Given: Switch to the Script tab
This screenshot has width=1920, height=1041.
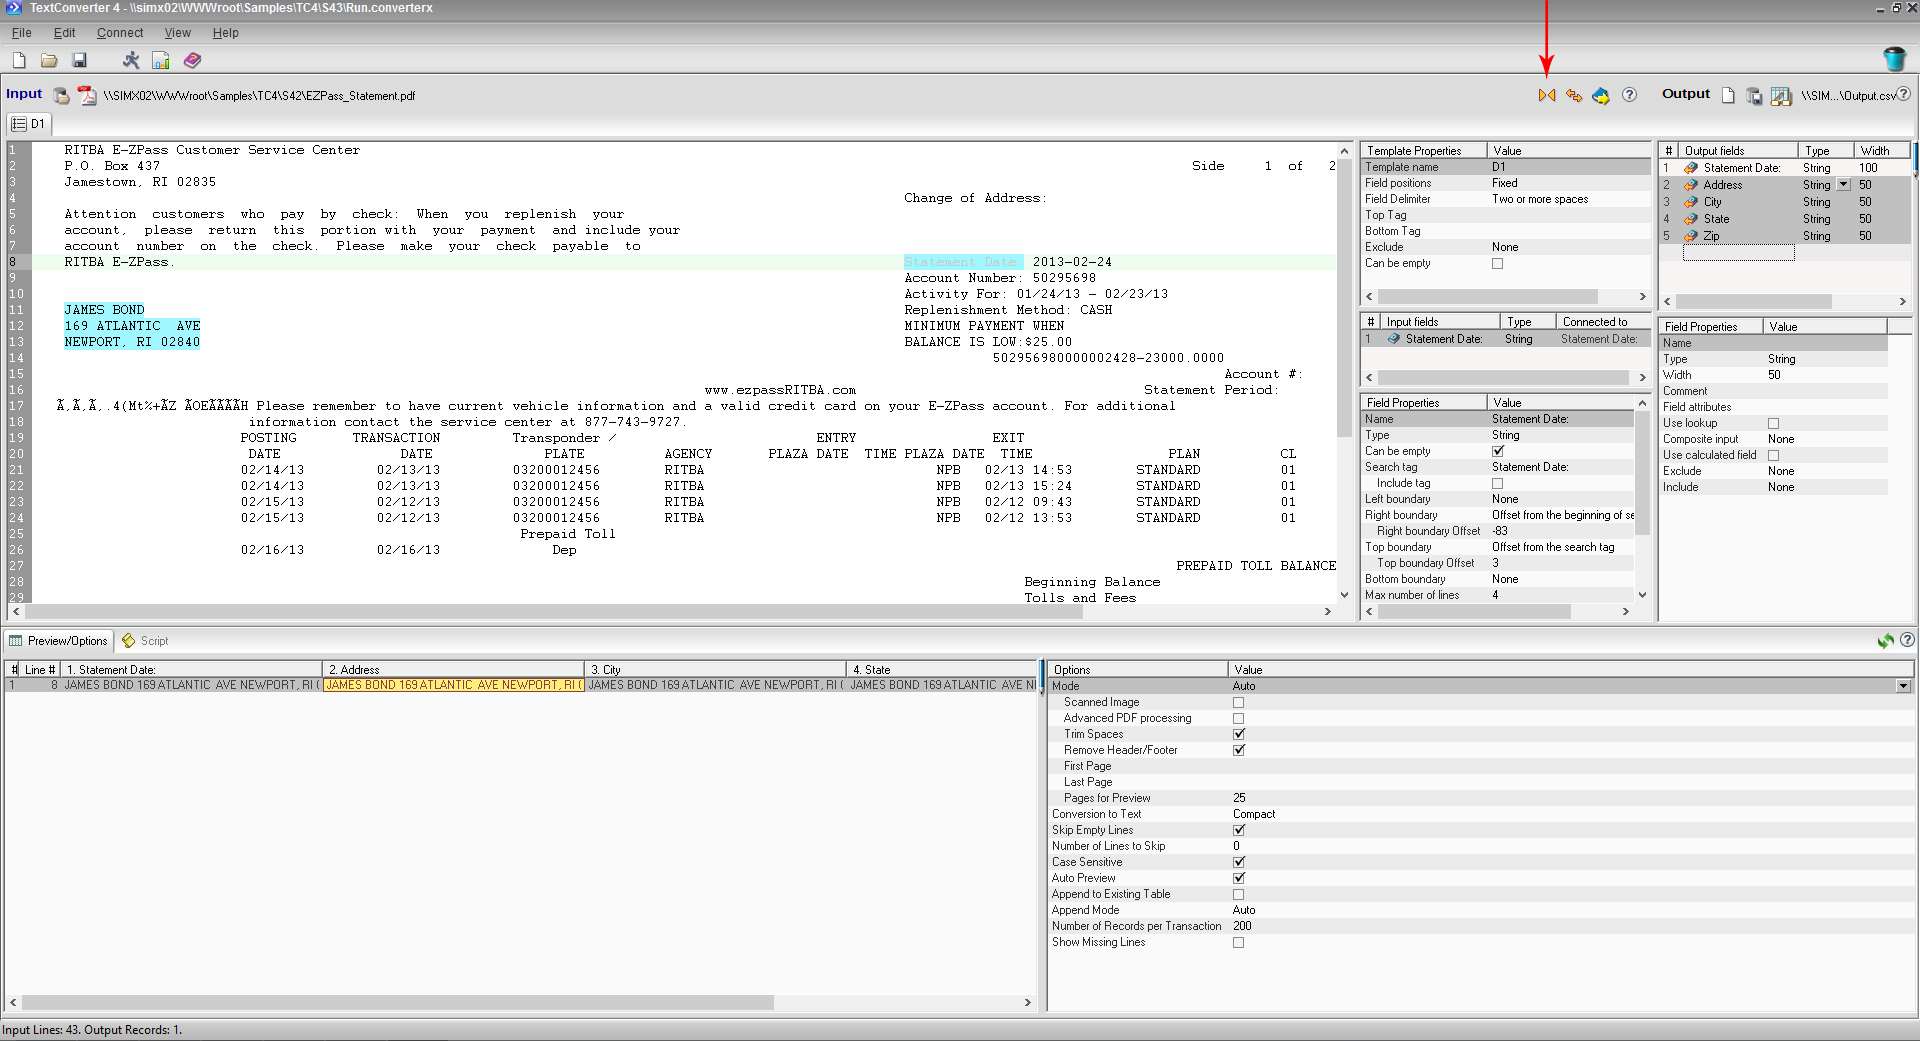Looking at the screenshot, I should click(x=146, y=641).
